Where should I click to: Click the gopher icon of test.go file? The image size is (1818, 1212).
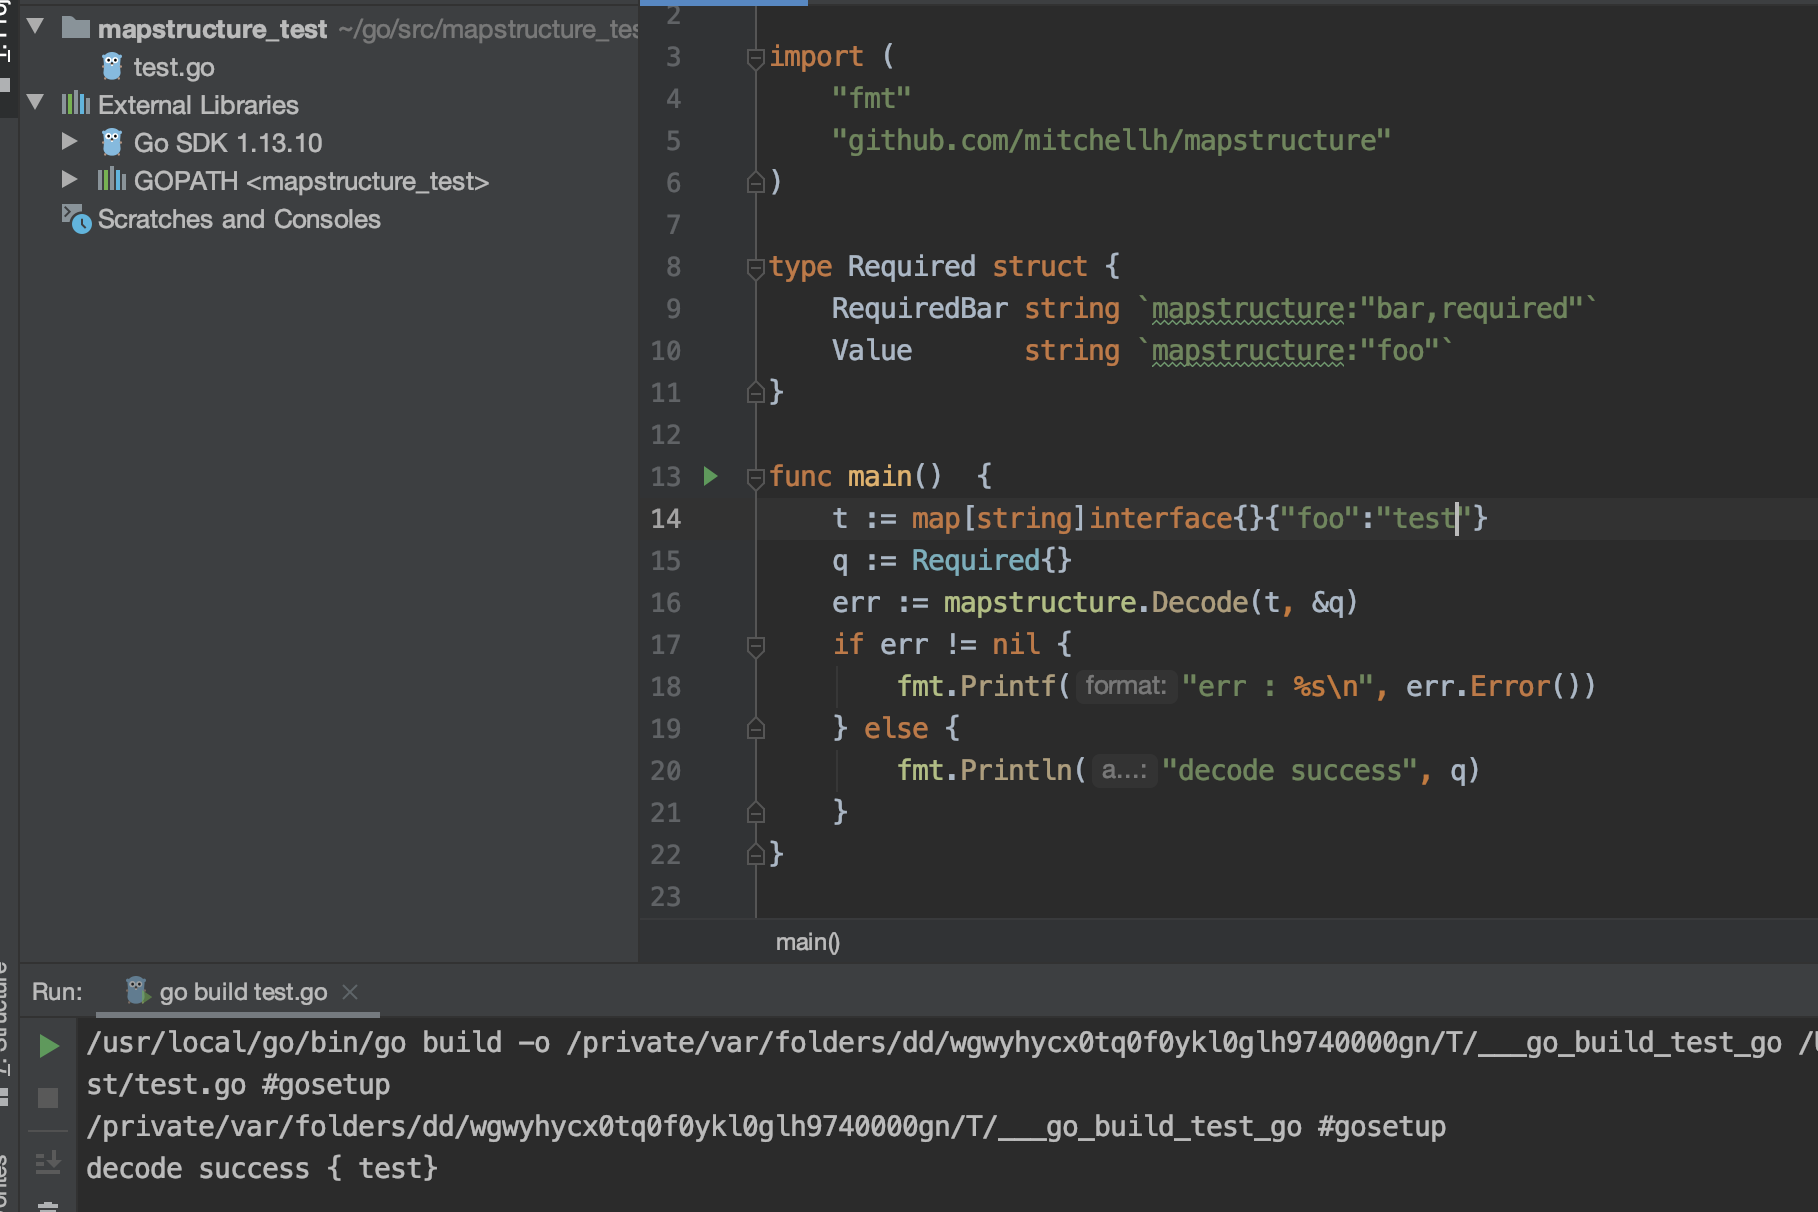112,67
